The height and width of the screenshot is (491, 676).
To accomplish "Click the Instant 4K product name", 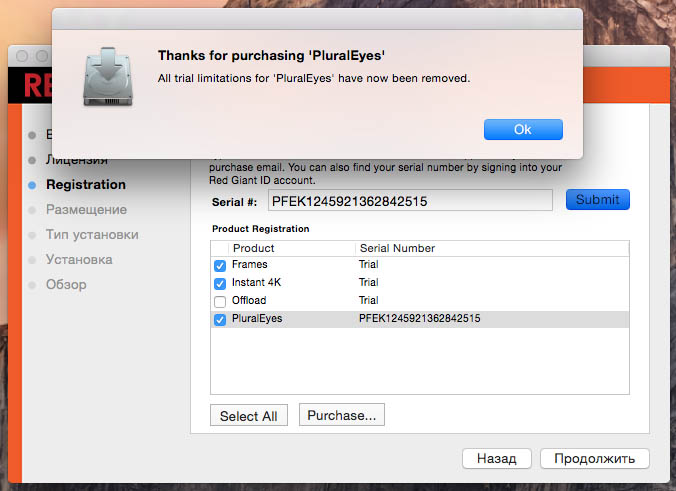I will [257, 282].
